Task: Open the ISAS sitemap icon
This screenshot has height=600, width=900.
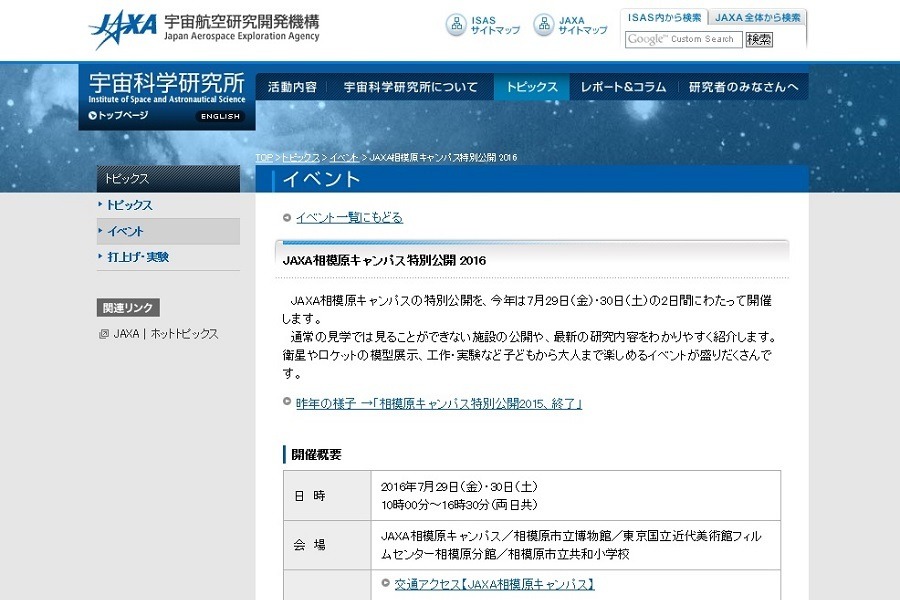Action: tap(456, 25)
